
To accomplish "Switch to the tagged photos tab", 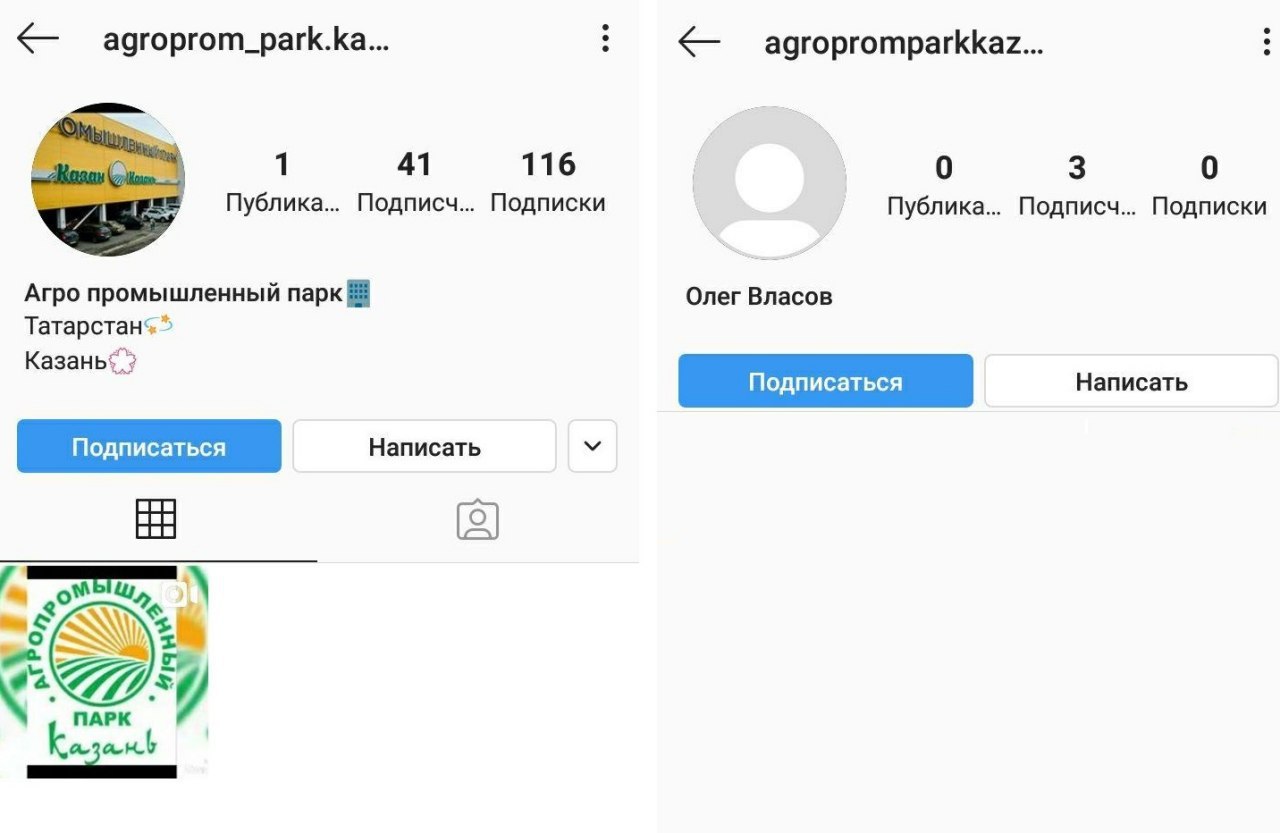I will pos(477,520).
